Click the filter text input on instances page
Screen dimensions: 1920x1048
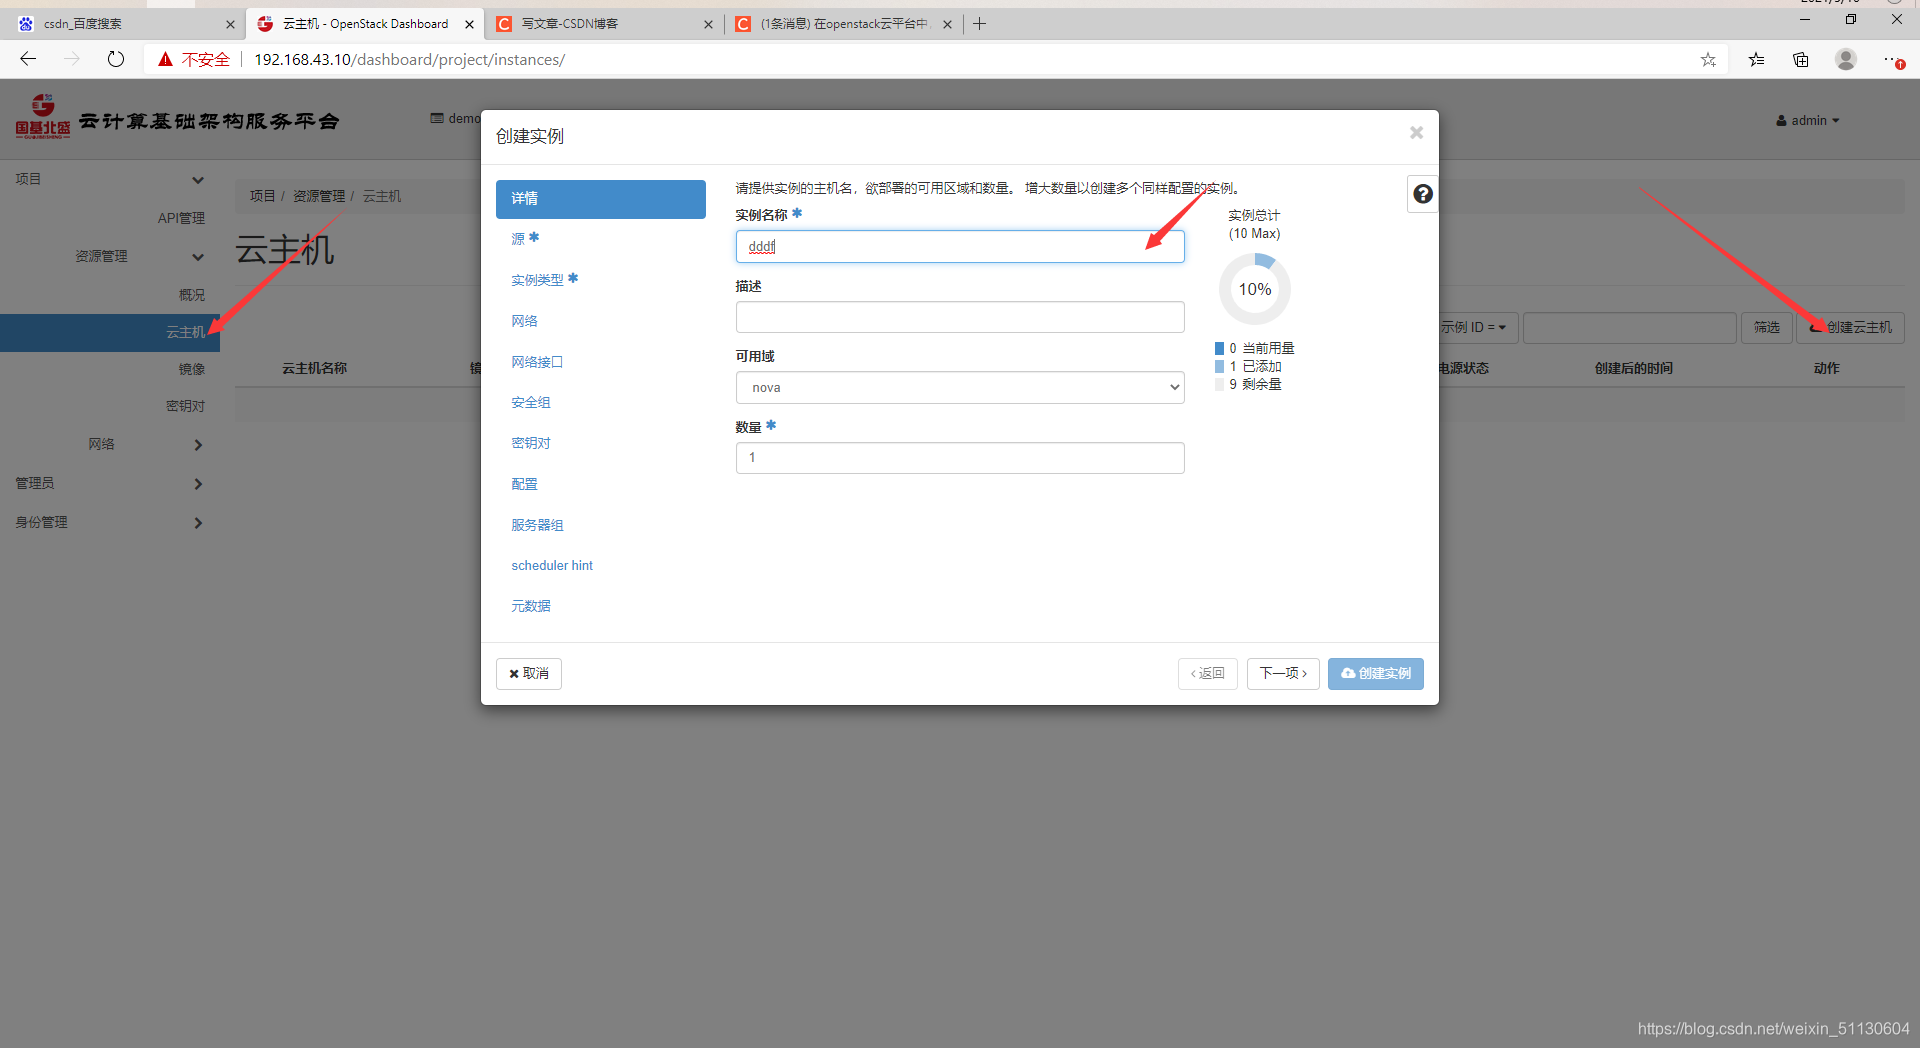coord(1629,328)
